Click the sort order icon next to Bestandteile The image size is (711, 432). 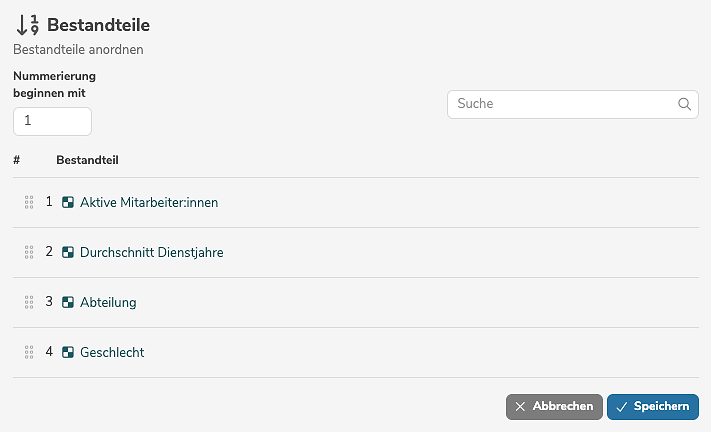[27, 23]
